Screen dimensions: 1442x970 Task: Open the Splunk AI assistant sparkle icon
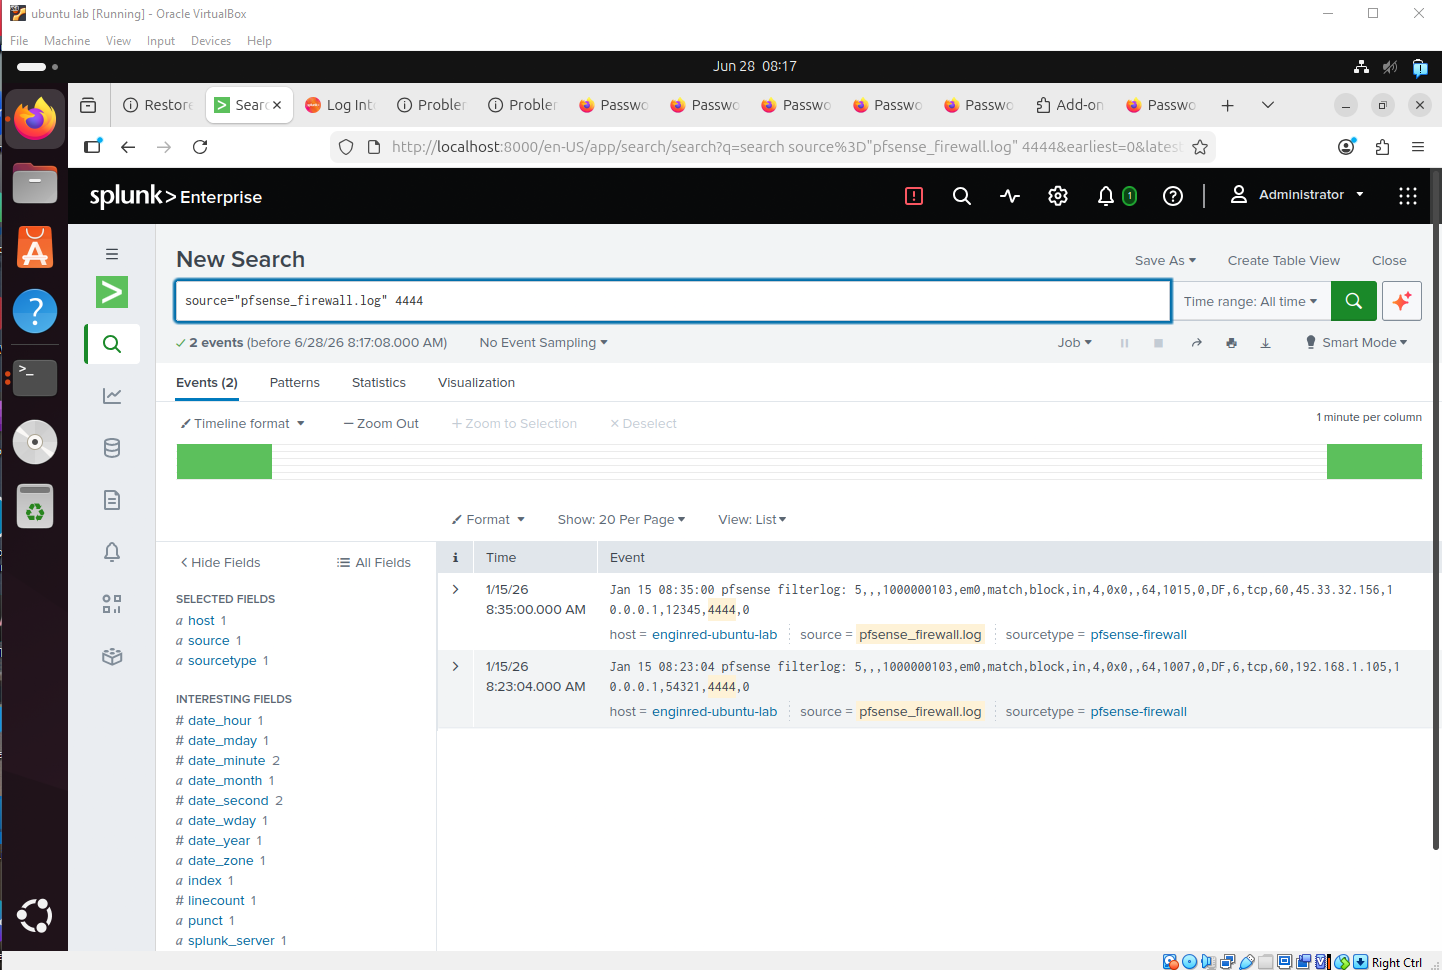(1401, 301)
